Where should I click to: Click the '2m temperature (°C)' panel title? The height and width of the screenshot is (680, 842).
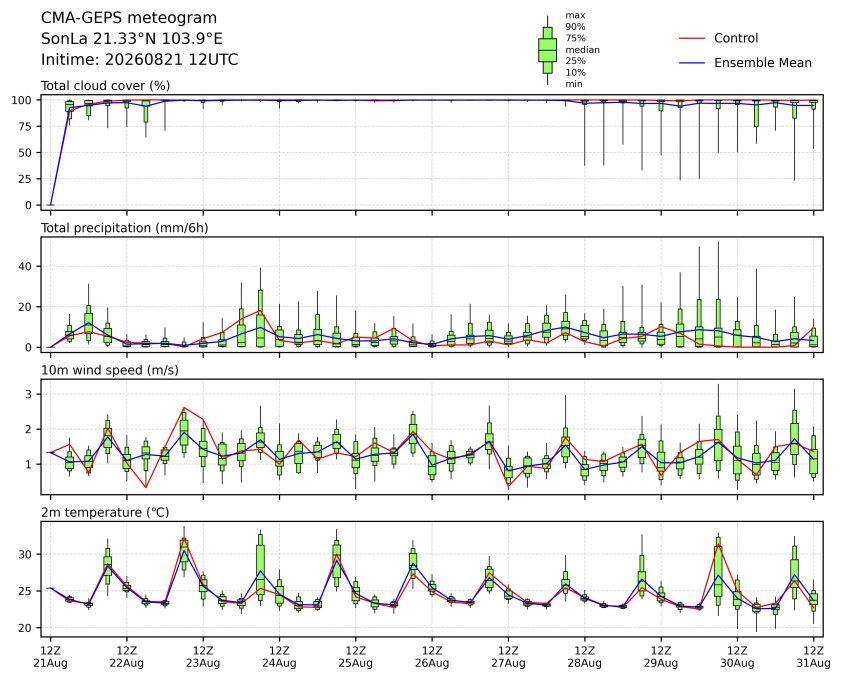105,512
